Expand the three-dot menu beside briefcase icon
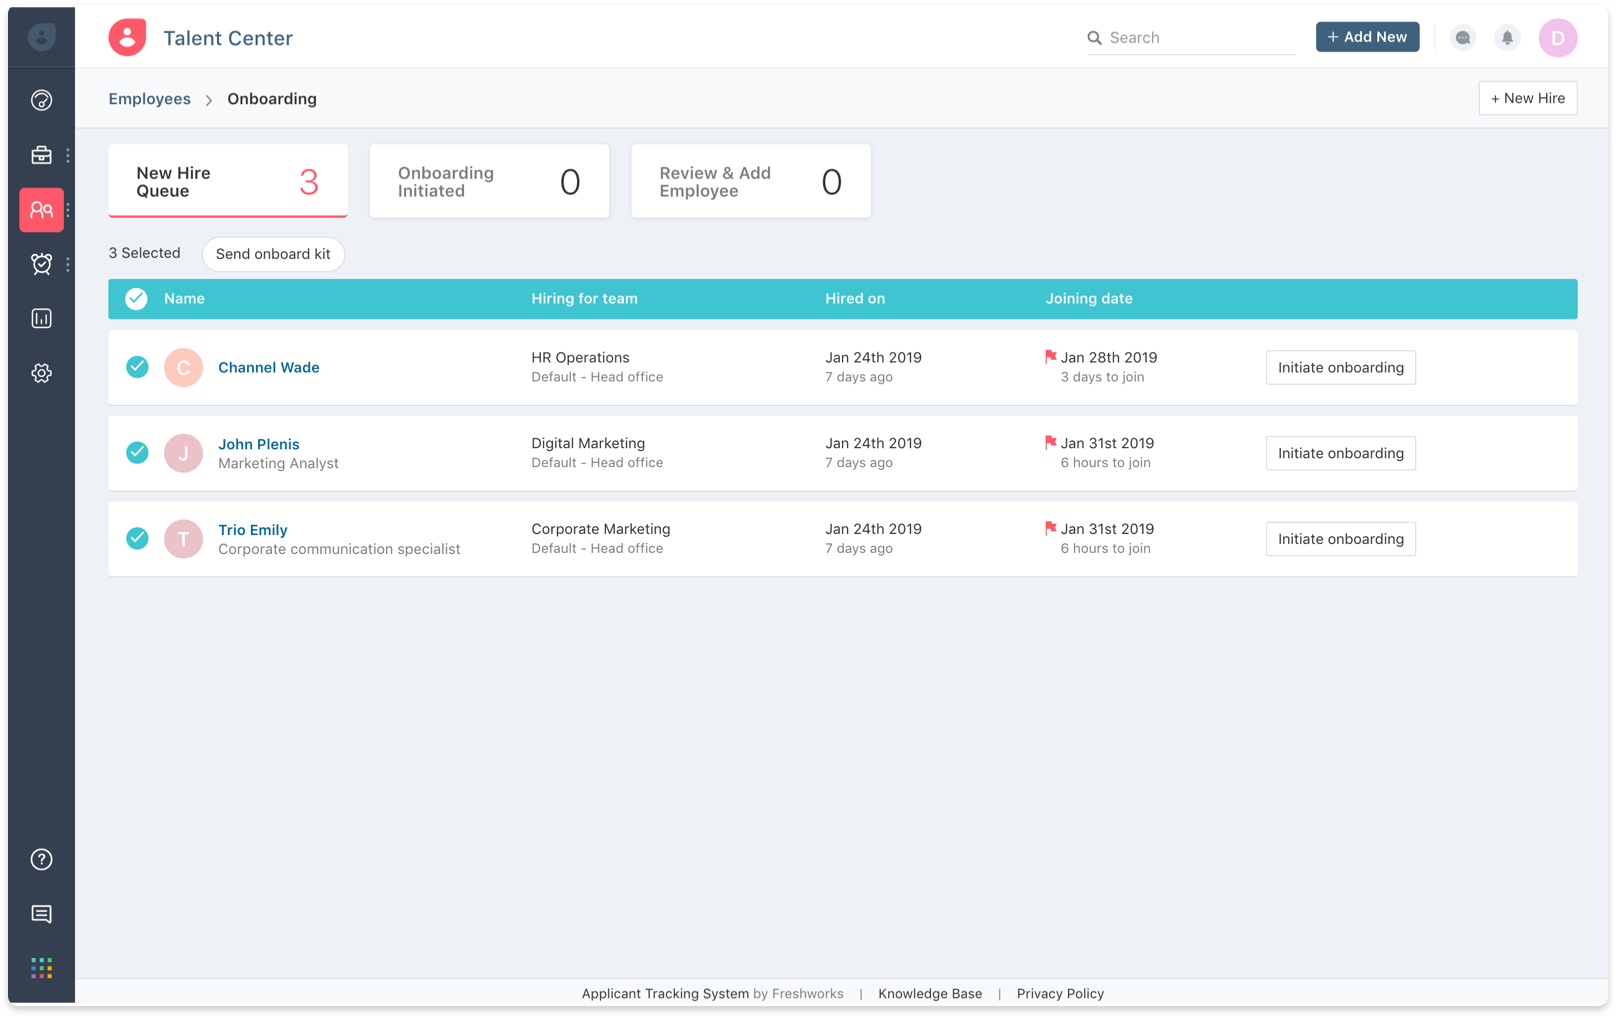 click(x=68, y=155)
